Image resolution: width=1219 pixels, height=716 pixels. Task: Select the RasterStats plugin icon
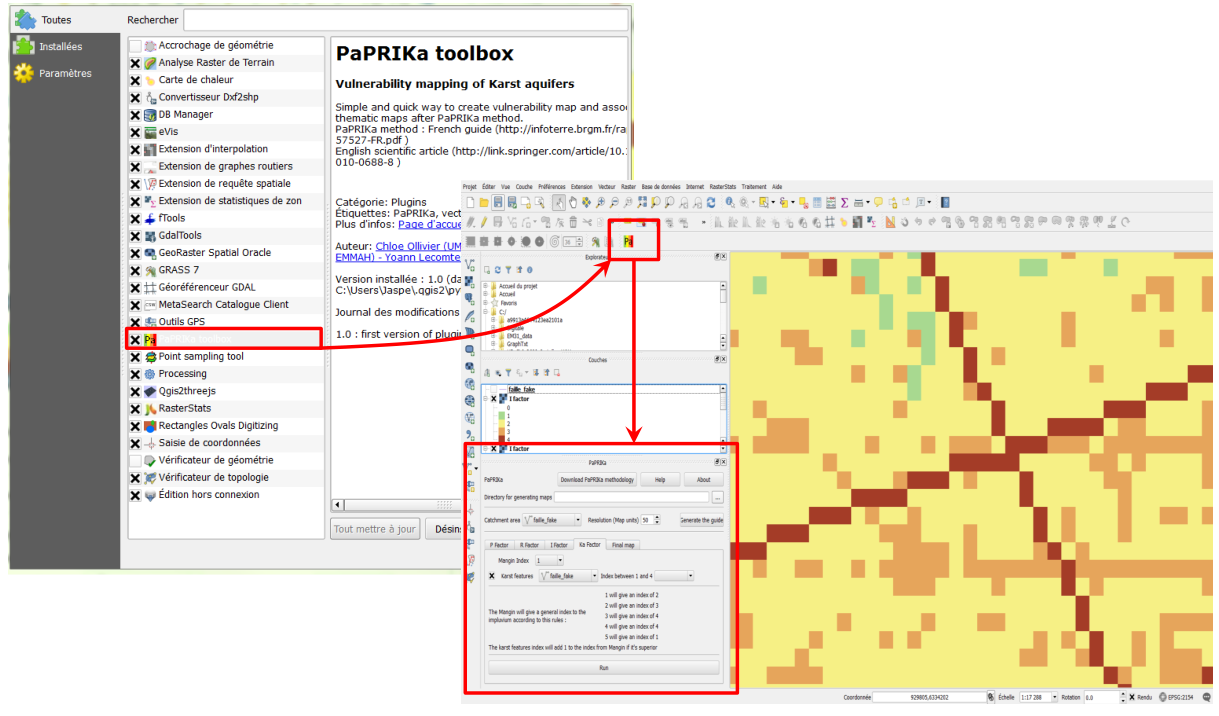[x=150, y=408]
